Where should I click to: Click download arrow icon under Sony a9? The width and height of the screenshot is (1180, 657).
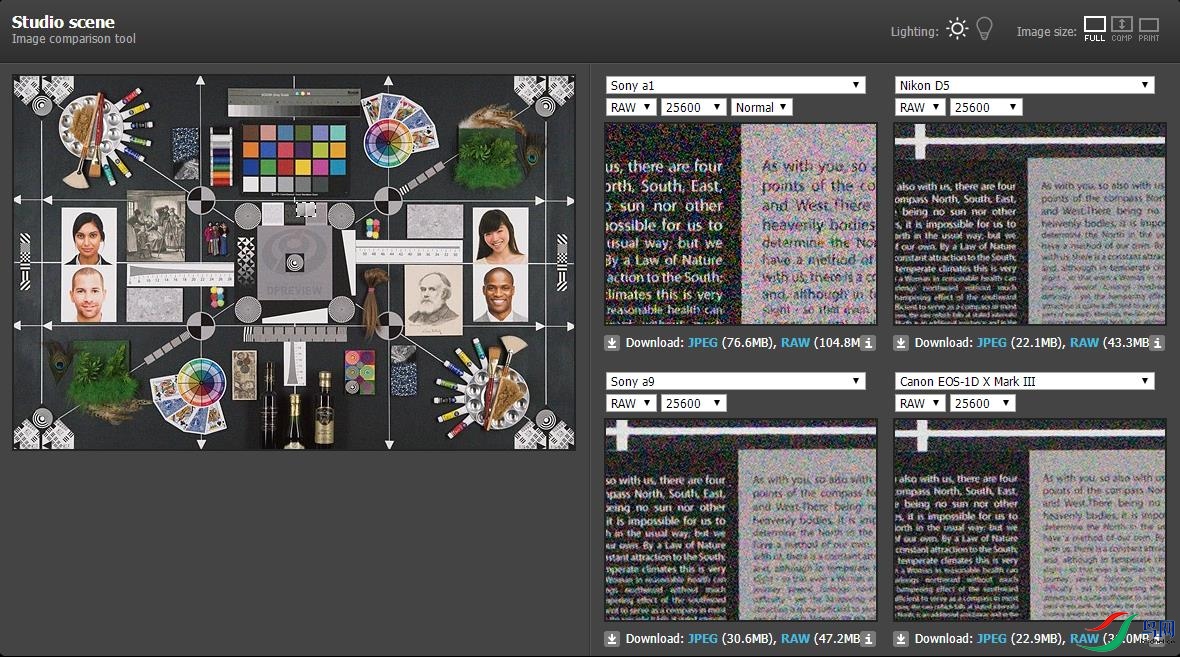(x=612, y=639)
